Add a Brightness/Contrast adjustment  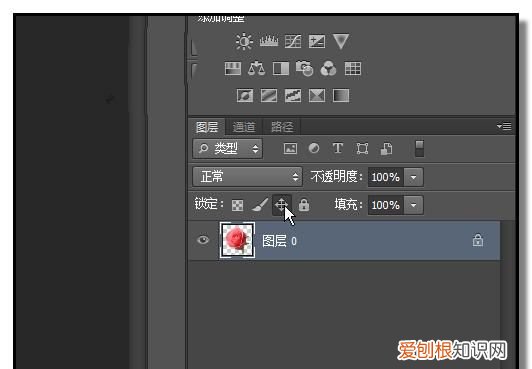coord(244,42)
